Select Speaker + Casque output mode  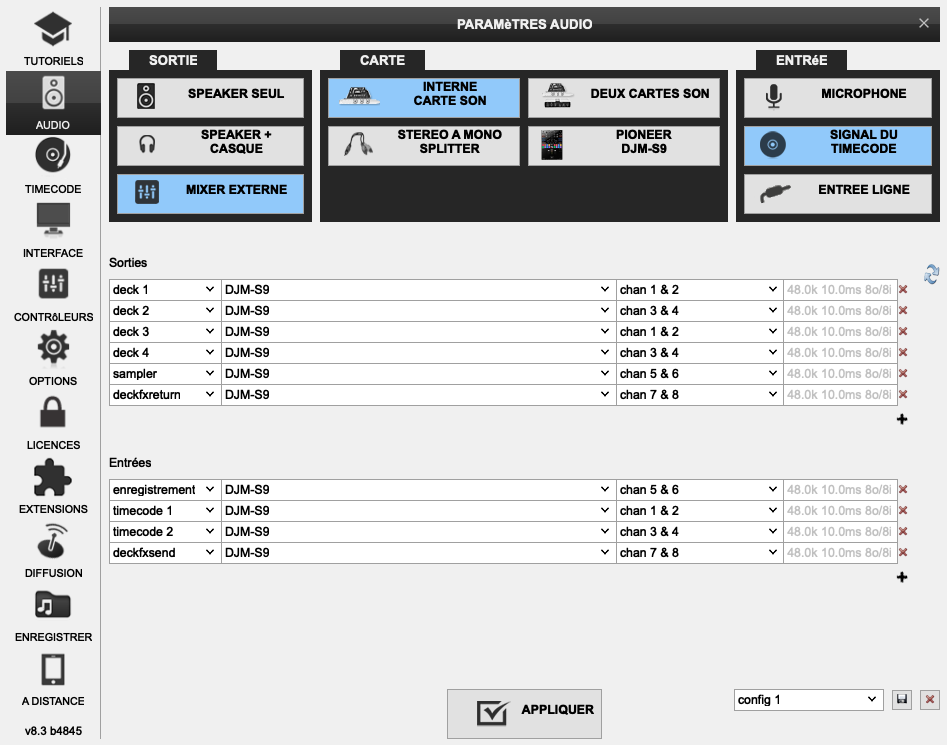click(210, 145)
